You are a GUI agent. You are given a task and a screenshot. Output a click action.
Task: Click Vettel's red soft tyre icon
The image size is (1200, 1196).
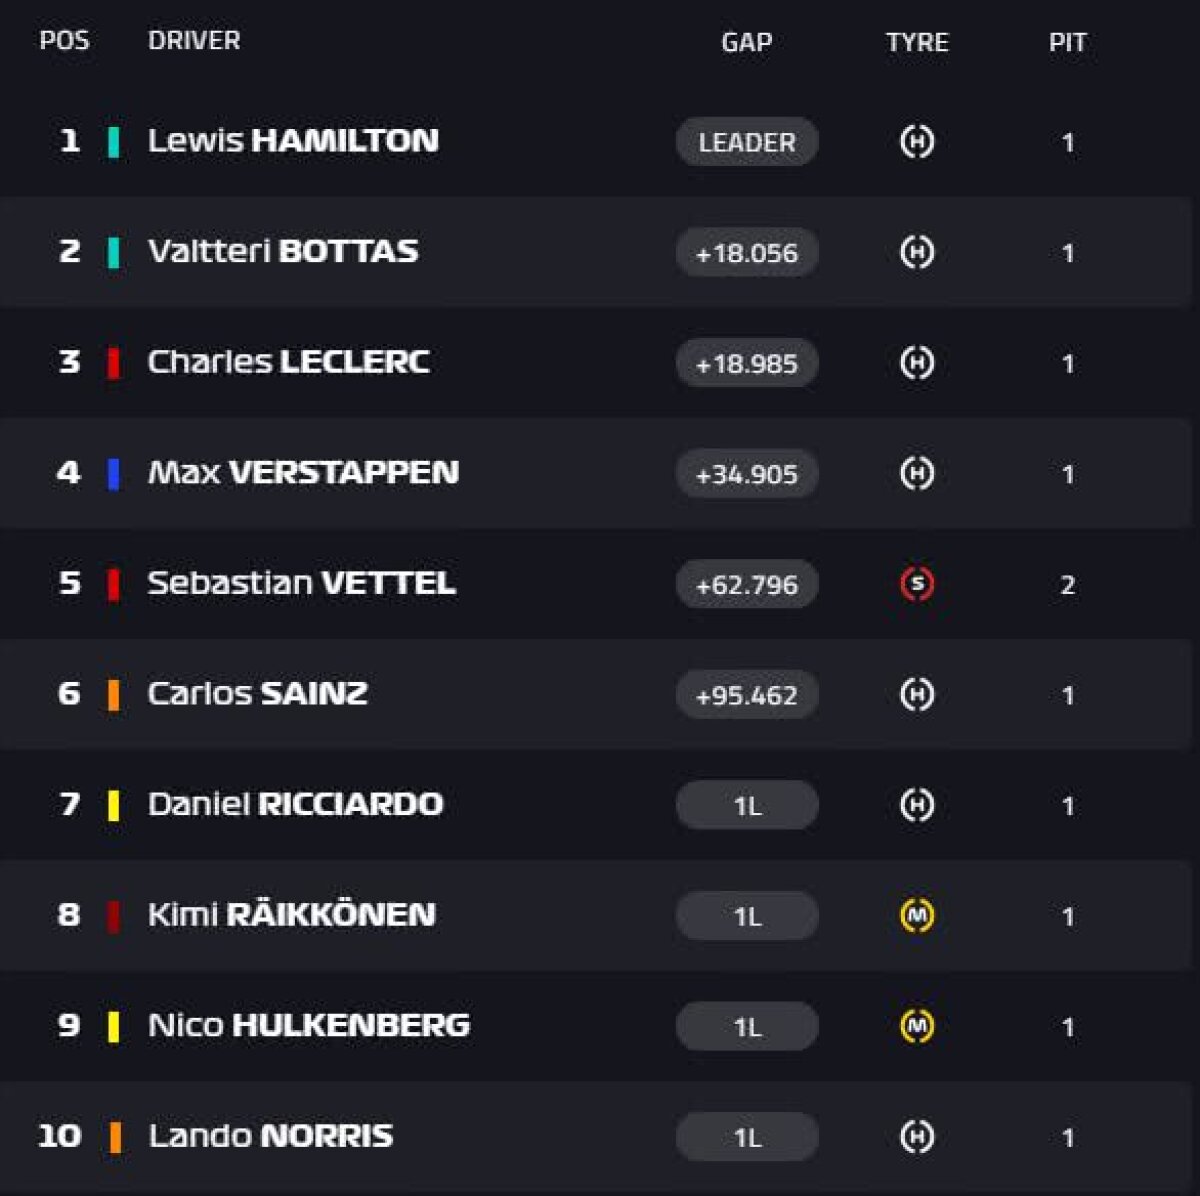pos(917,584)
